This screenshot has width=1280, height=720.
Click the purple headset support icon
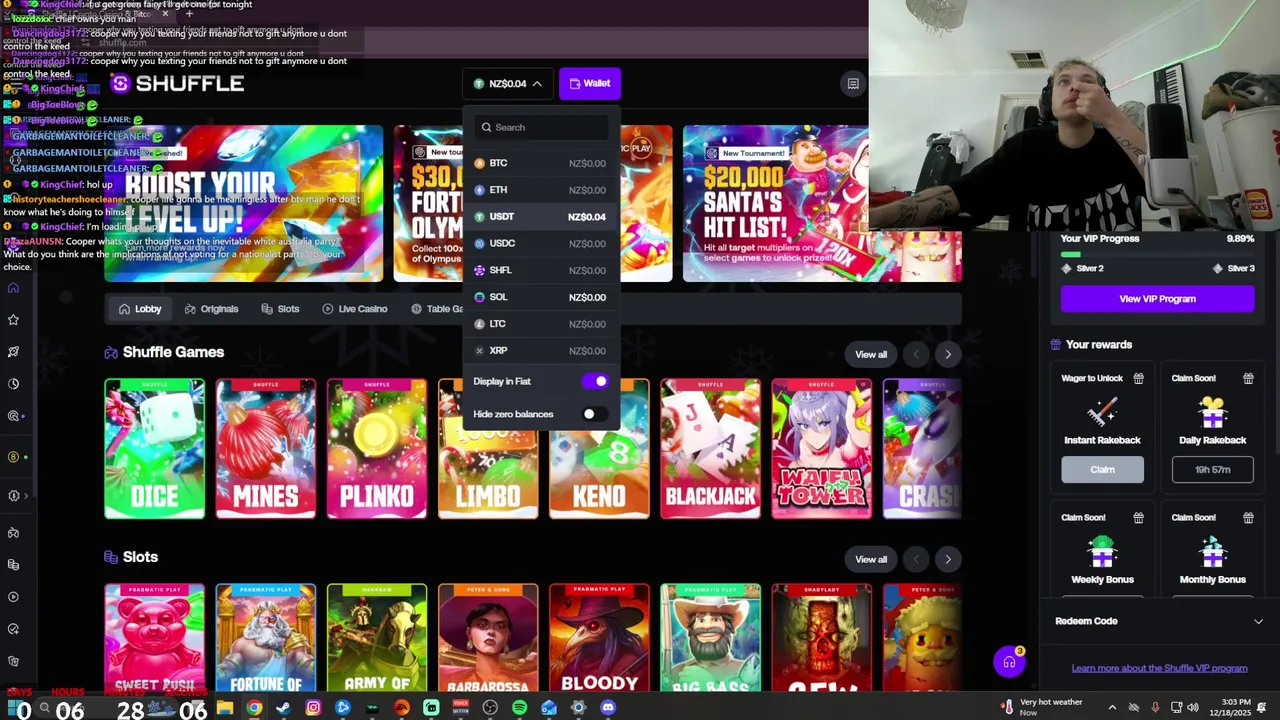[1009, 662]
